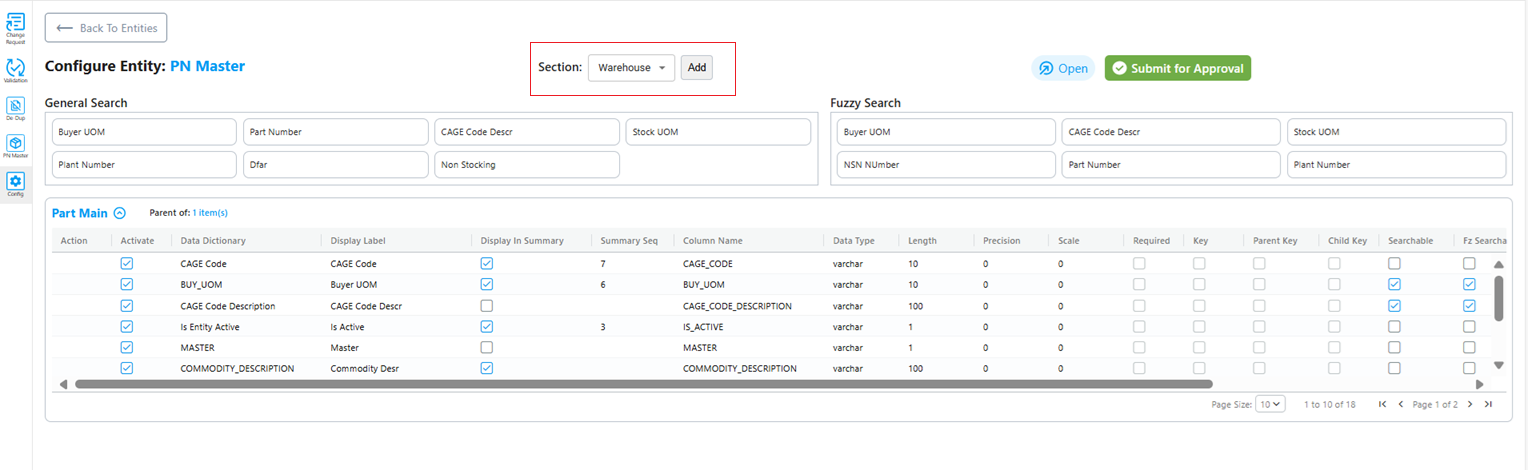Select Plant Number in General Search
This screenshot has width=1528, height=470.
(x=144, y=165)
